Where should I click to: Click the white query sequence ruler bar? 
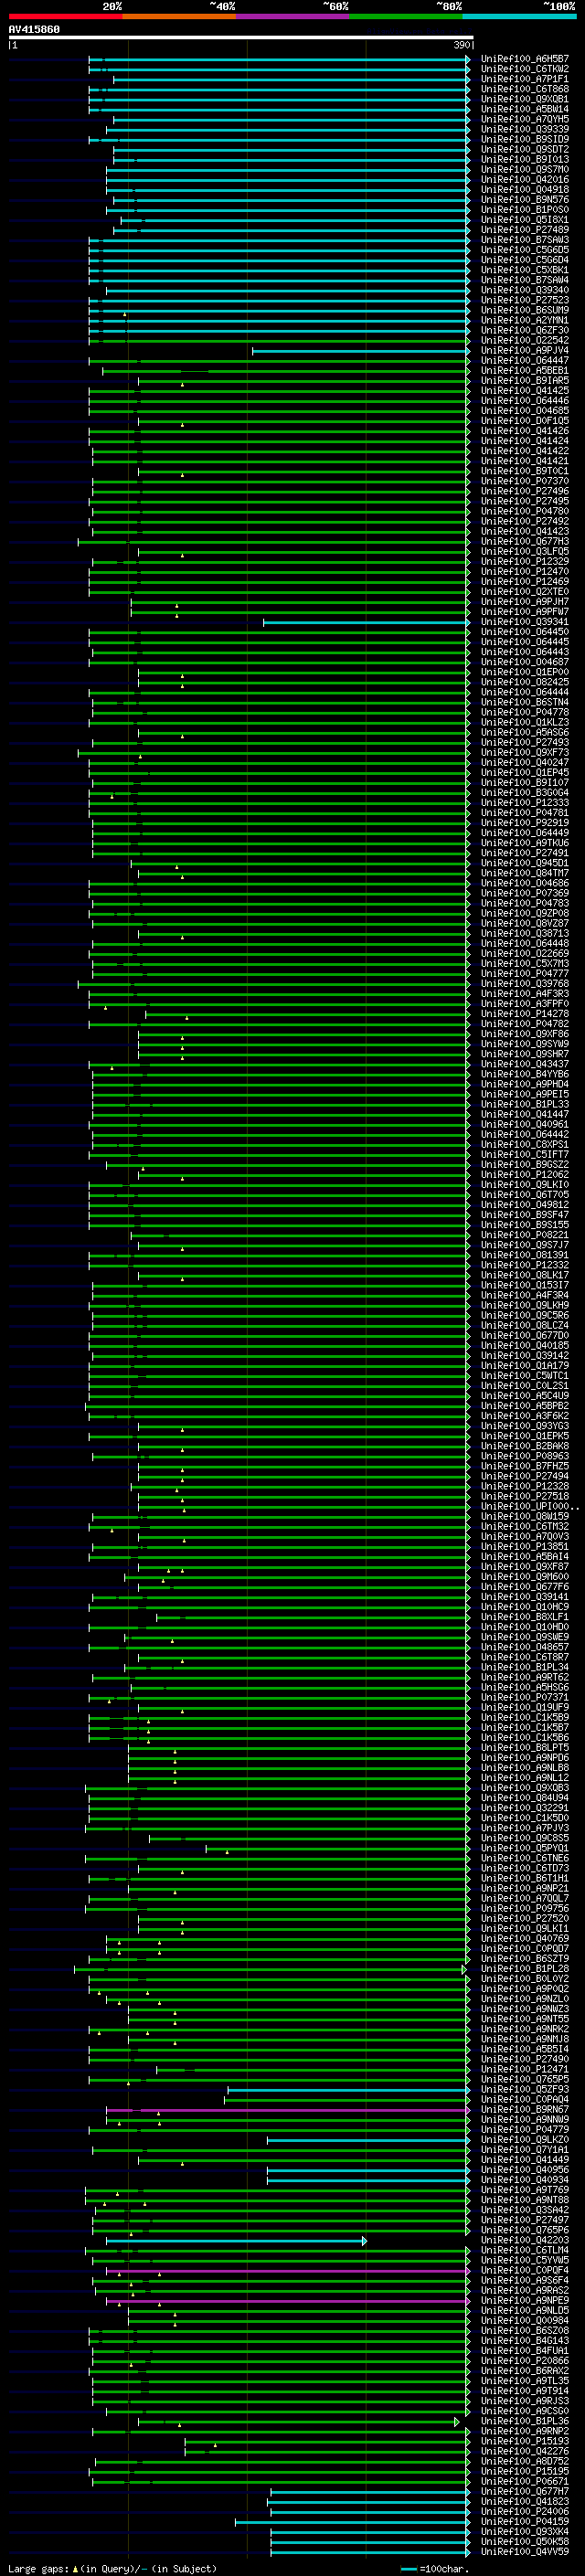tap(241, 37)
